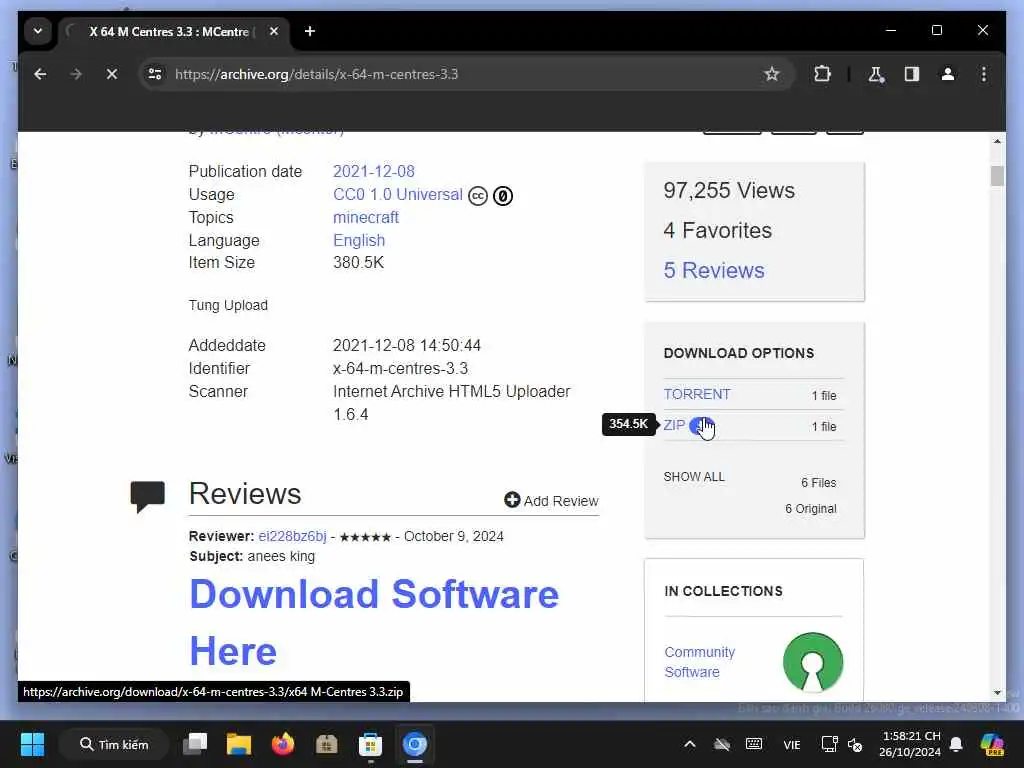Open the profile avatar menu

click(x=948, y=74)
